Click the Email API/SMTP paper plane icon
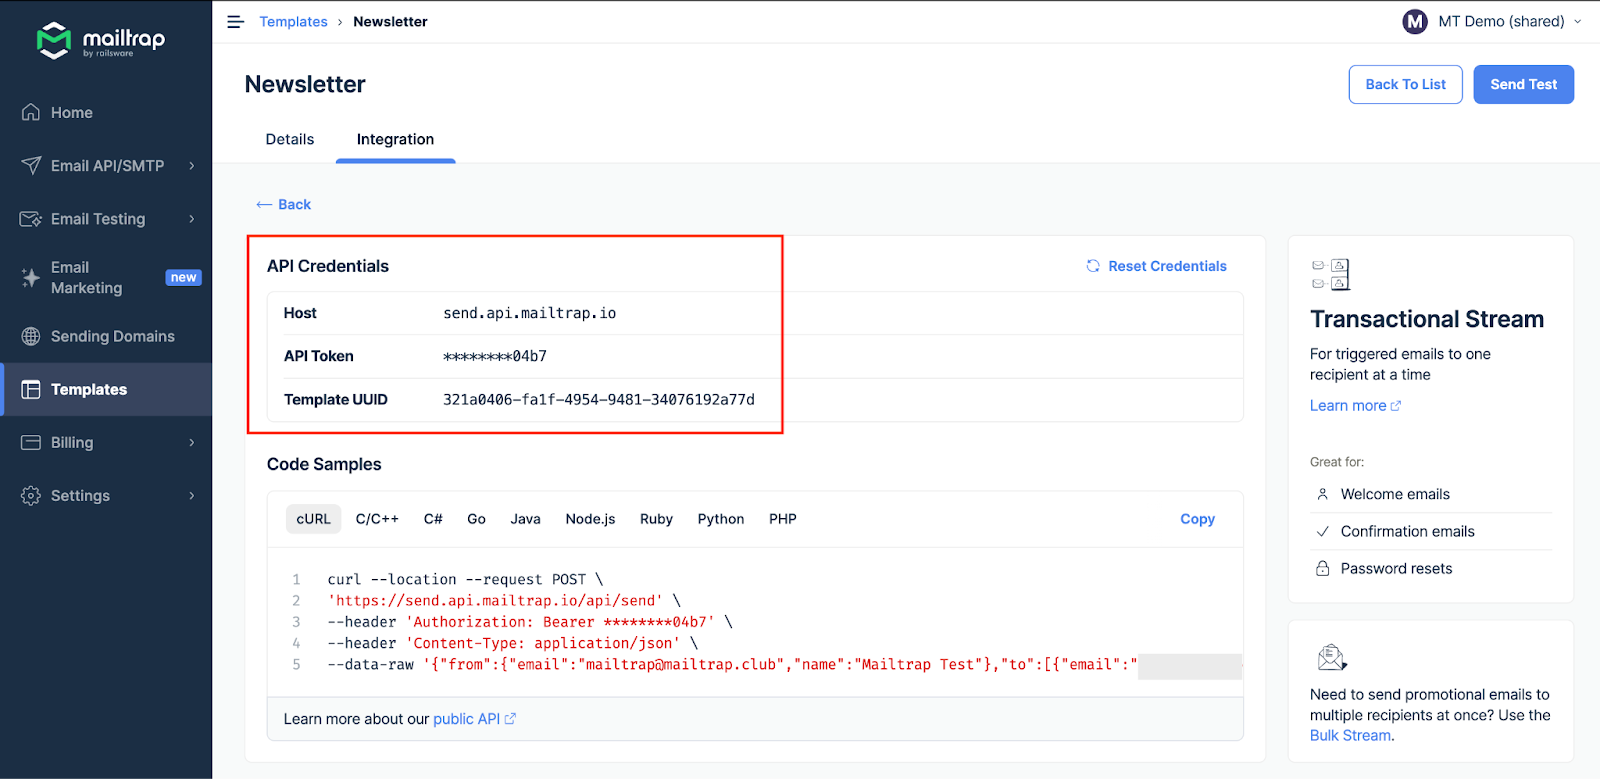Screen dimensions: 1600x779 [31, 165]
